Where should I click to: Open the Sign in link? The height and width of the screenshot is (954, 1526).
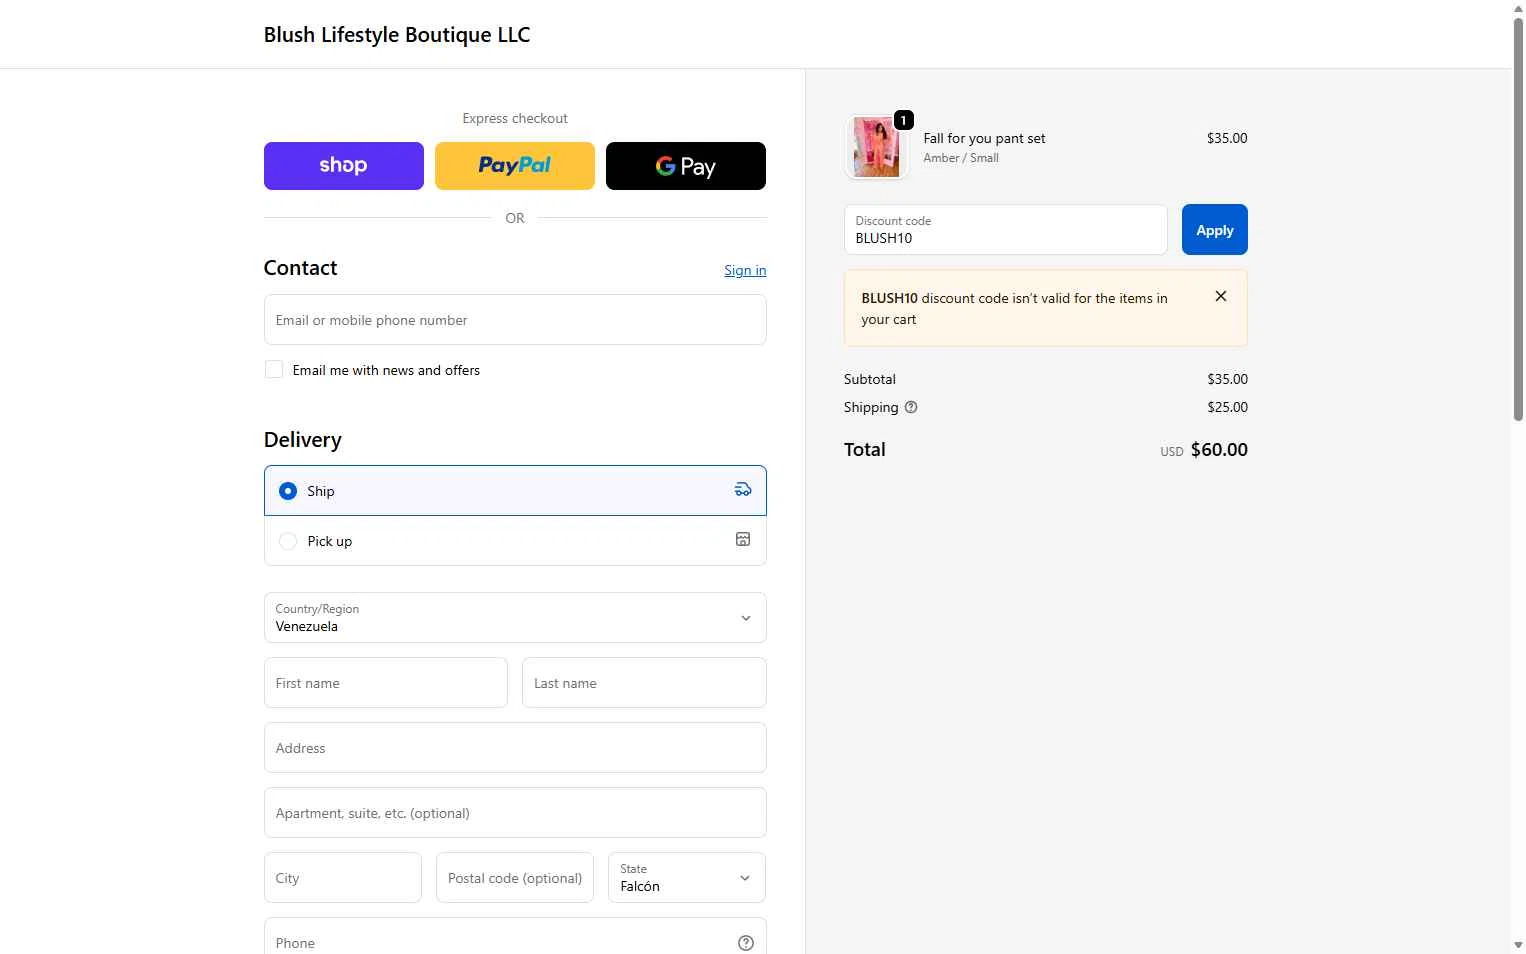click(x=745, y=270)
